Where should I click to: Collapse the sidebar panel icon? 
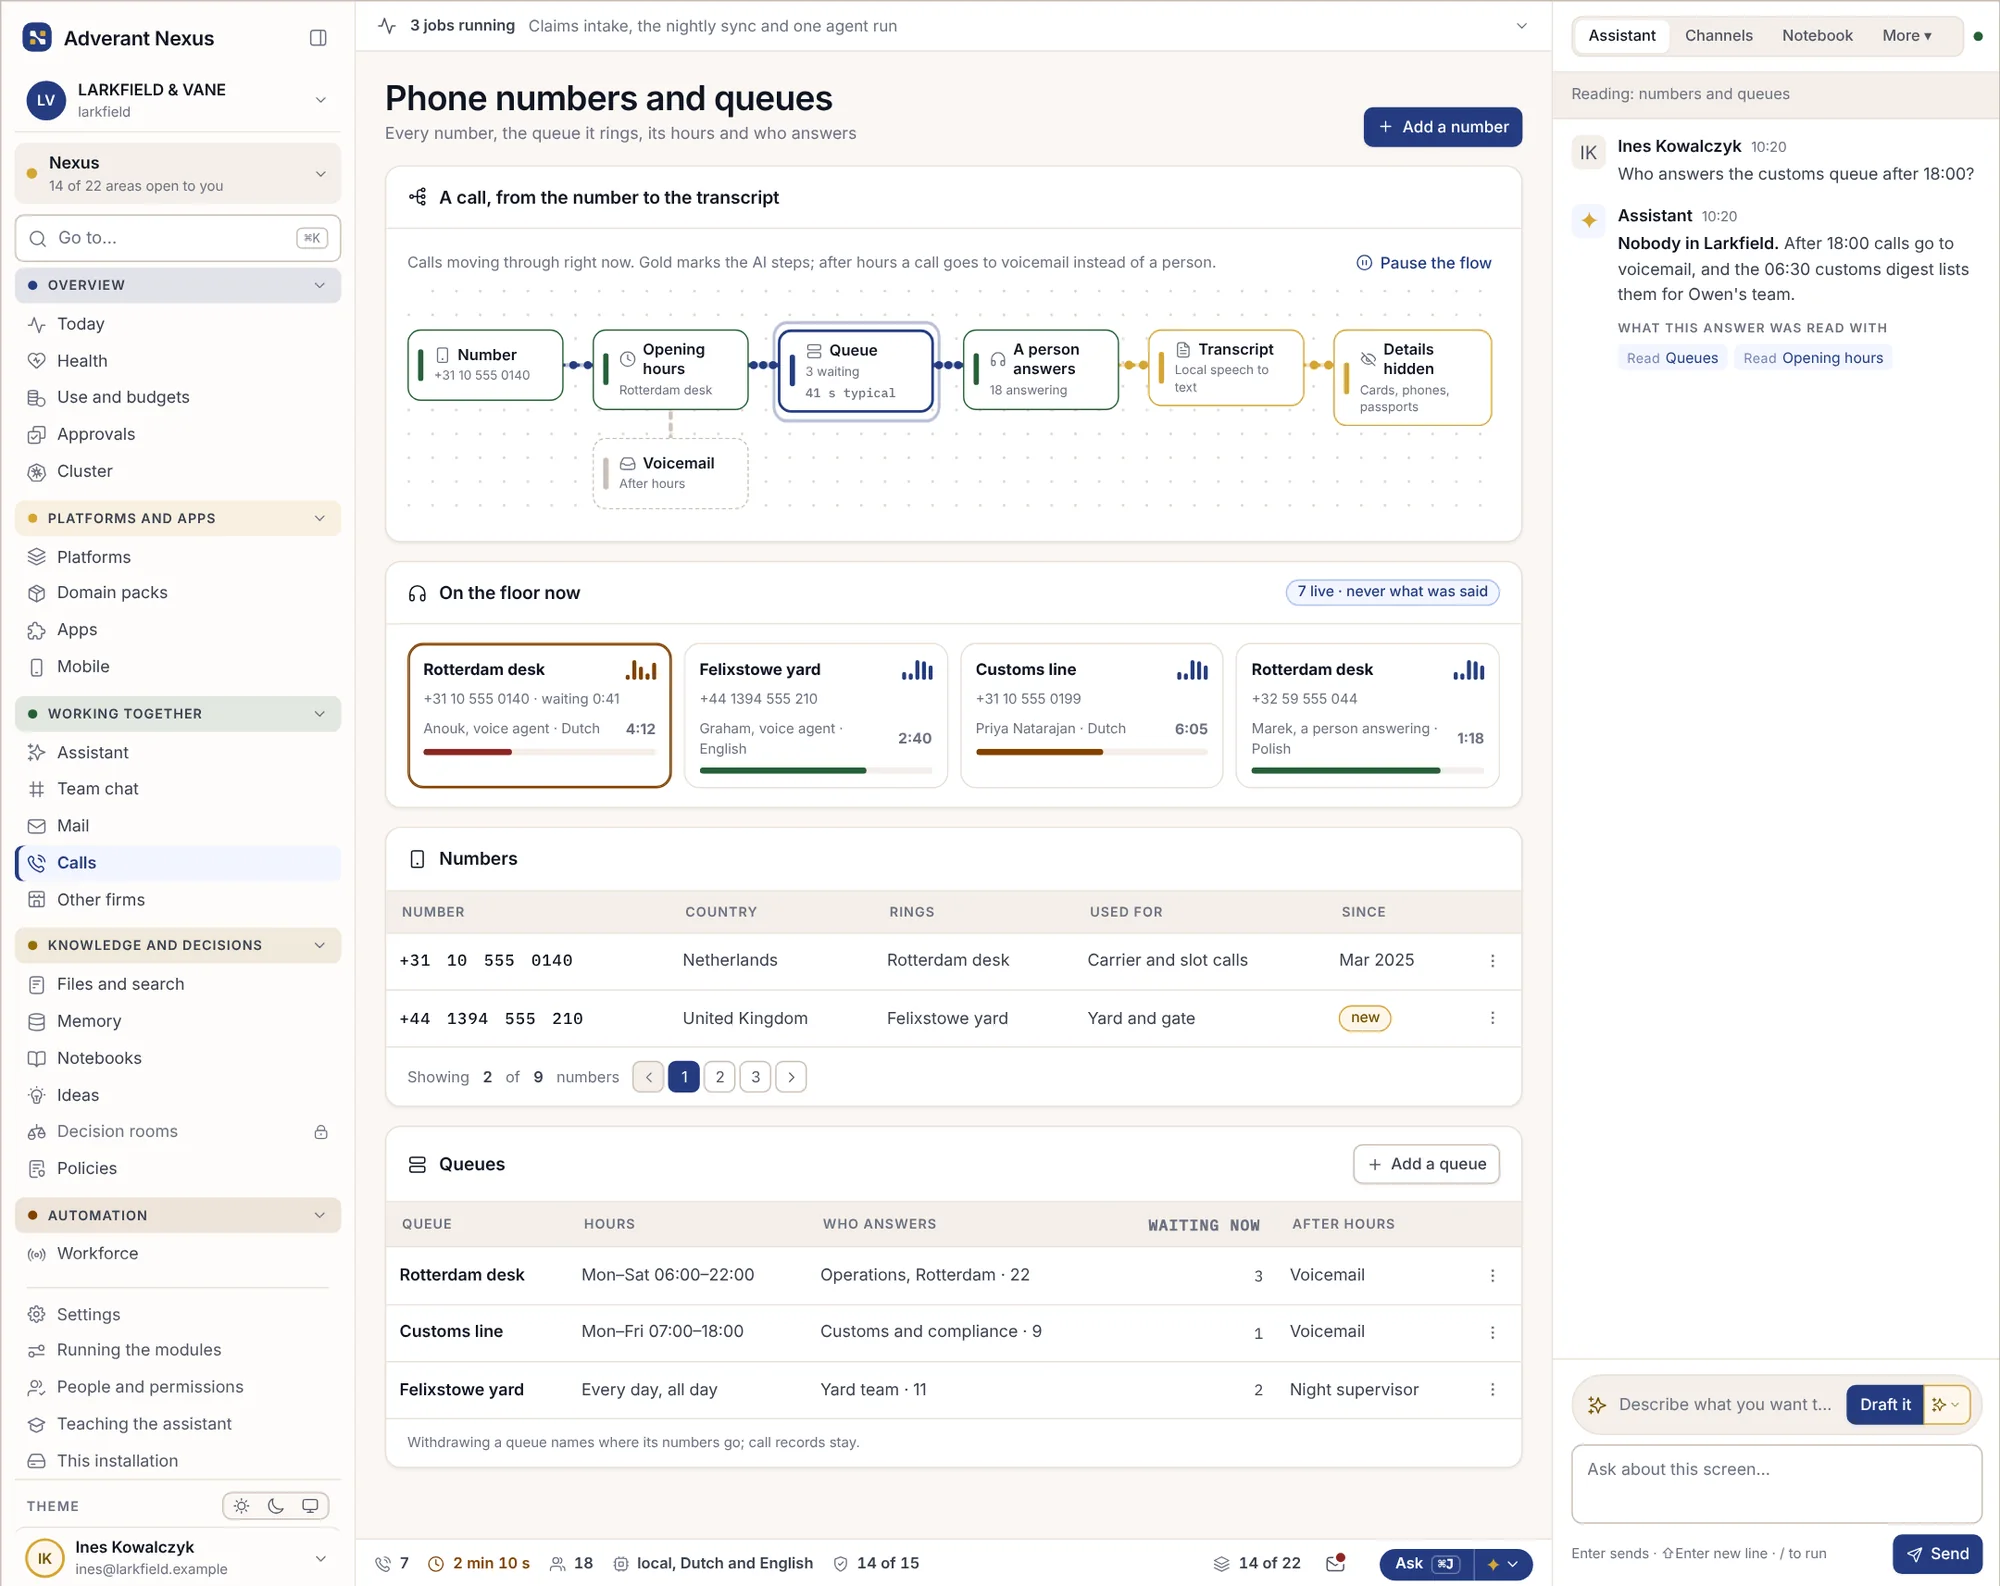(318, 38)
